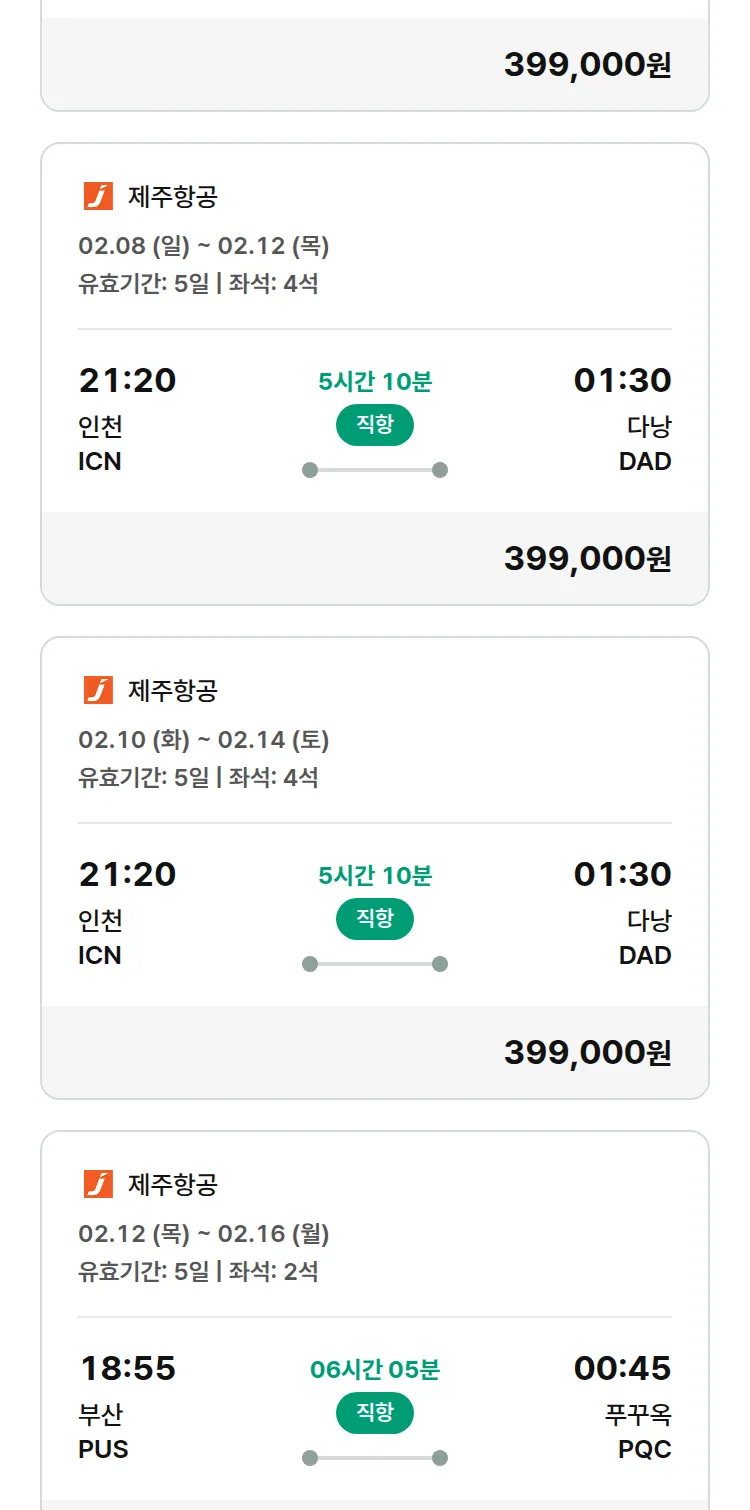Select the 399,000원 price on the 02.10 flight
Viewport: 750px width, 1510px height.
coord(587,1052)
